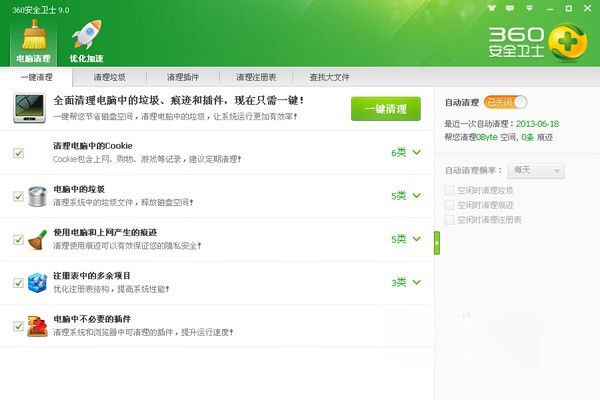Expand the 6类 chevron for Cookie
This screenshot has width=600, height=400.
[417, 152]
